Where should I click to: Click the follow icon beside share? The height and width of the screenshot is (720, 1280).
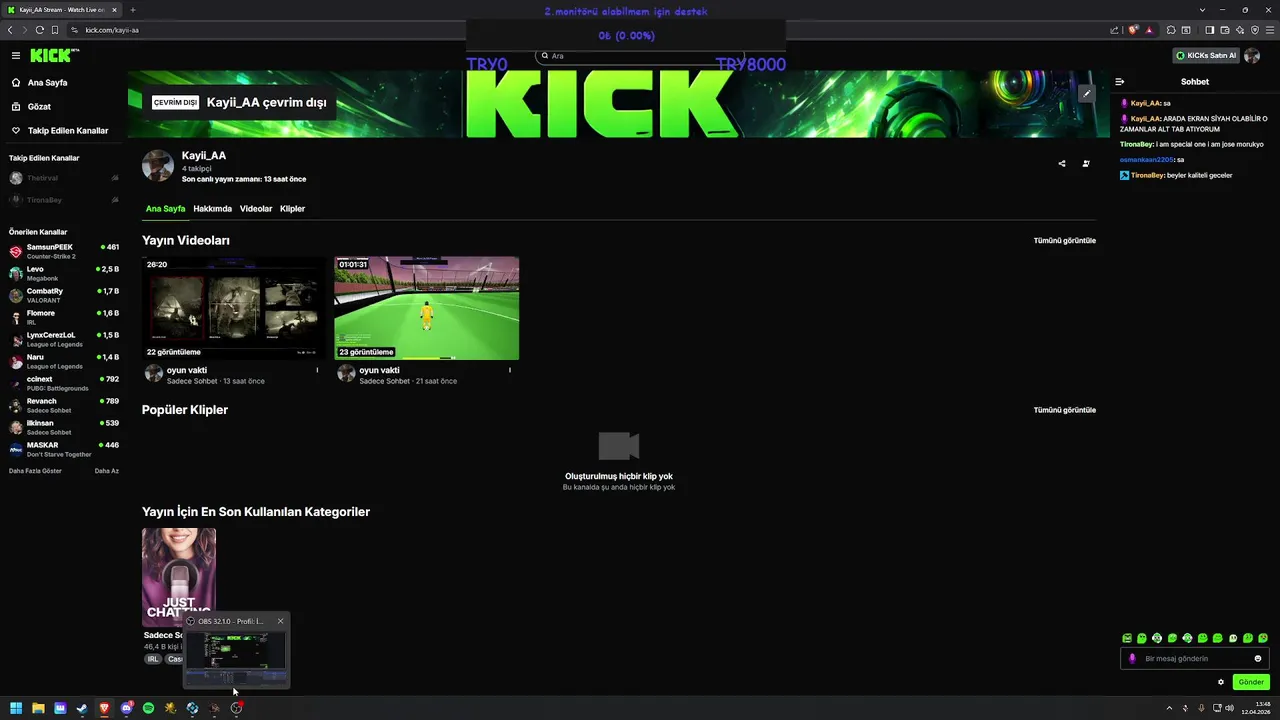click(1086, 163)
